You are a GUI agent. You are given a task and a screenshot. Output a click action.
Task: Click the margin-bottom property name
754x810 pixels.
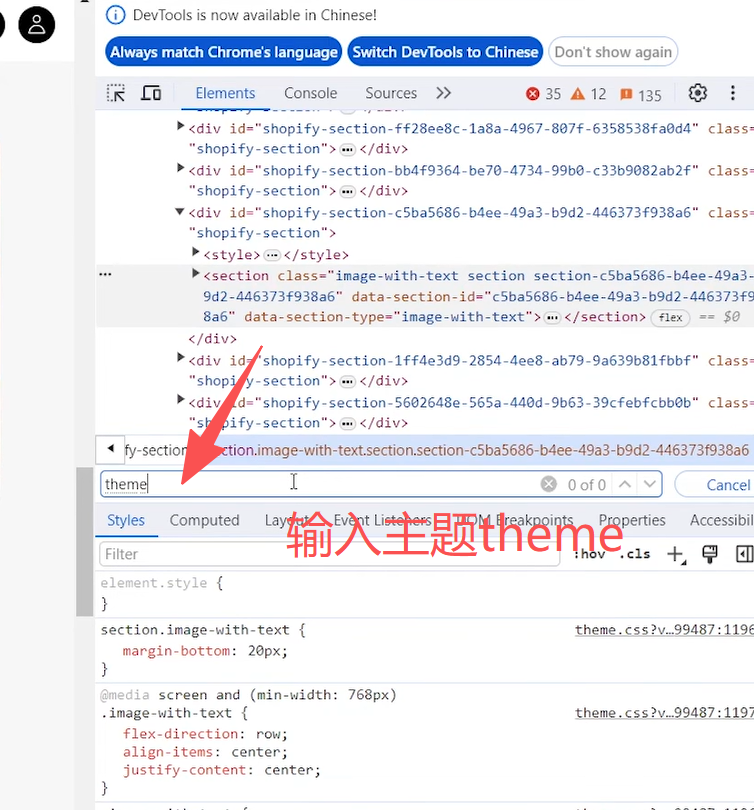tap(176, 651)
